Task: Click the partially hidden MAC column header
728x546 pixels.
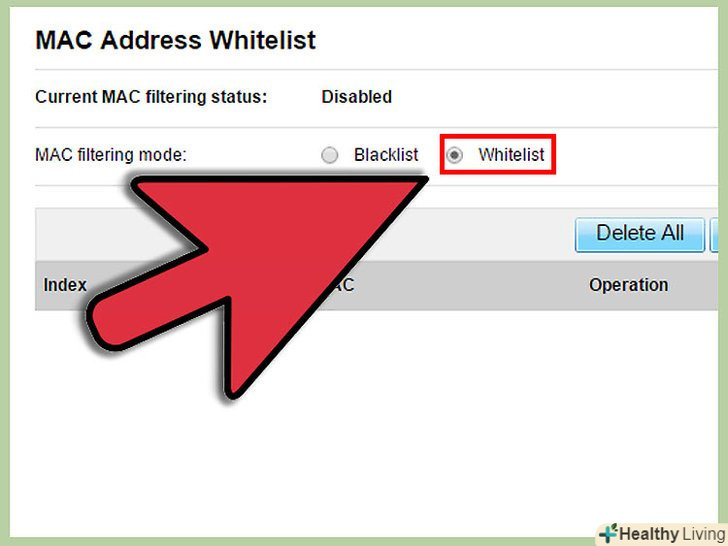Action: [343, 285]
